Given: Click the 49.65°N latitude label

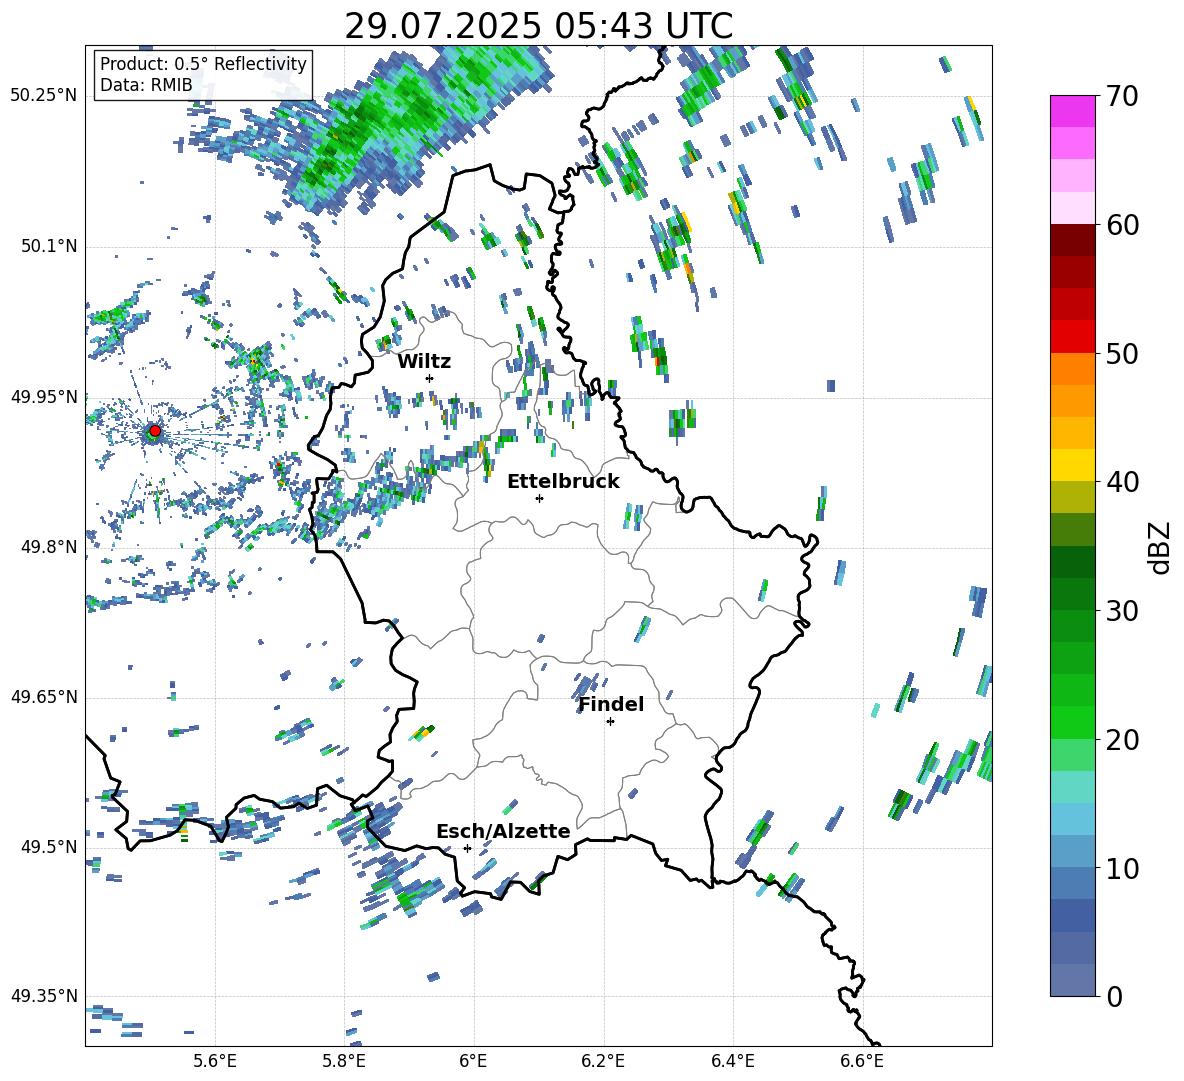Looking at the screenshot, I should (44, 696).
